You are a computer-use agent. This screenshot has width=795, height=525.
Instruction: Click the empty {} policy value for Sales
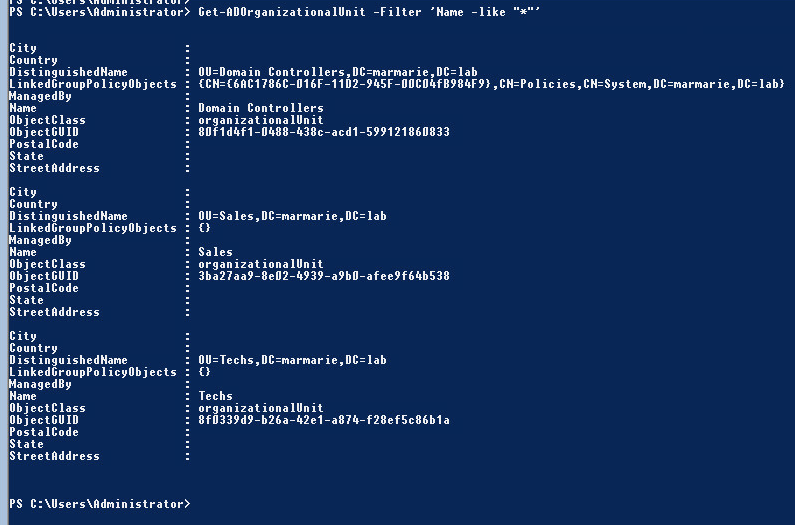(x=205, y=228)
